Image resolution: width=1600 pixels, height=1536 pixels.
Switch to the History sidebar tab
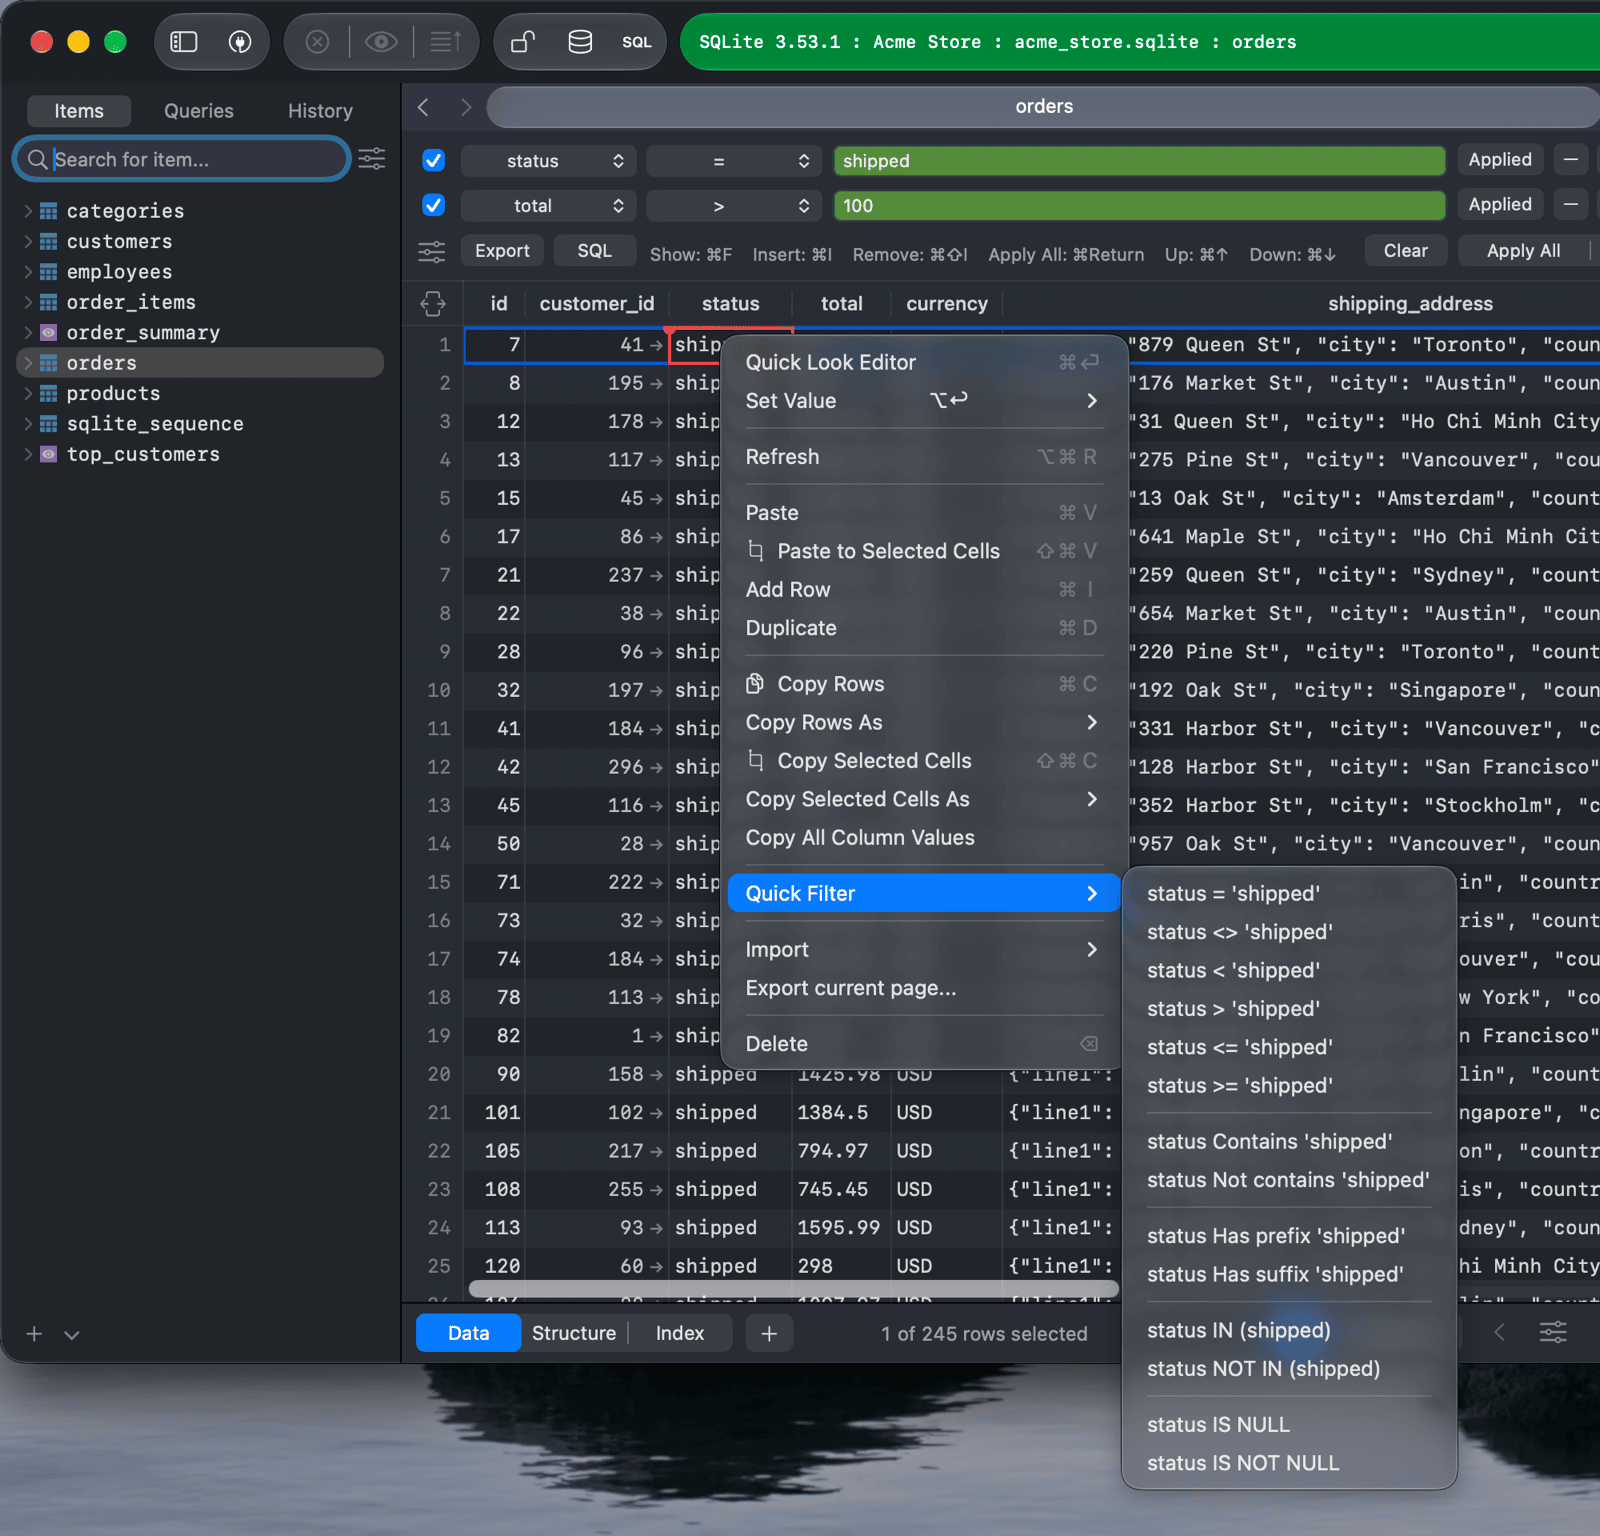tap(320, 111)
